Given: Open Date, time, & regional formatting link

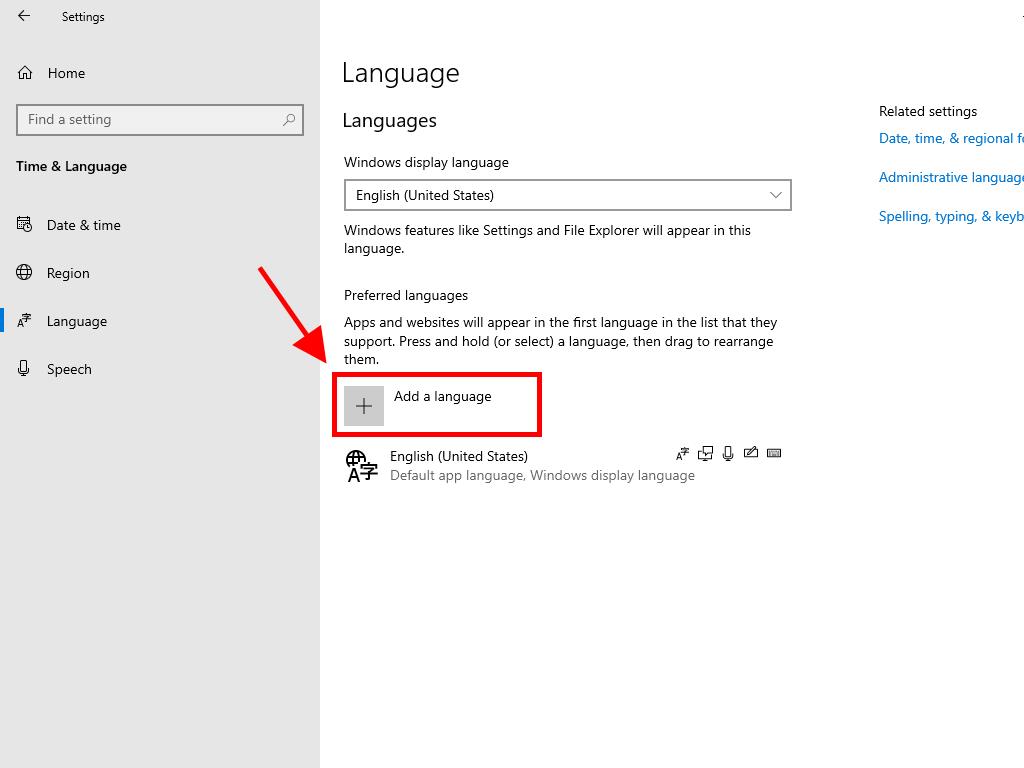Looking at the screenshot, I should tap(951, 138).
